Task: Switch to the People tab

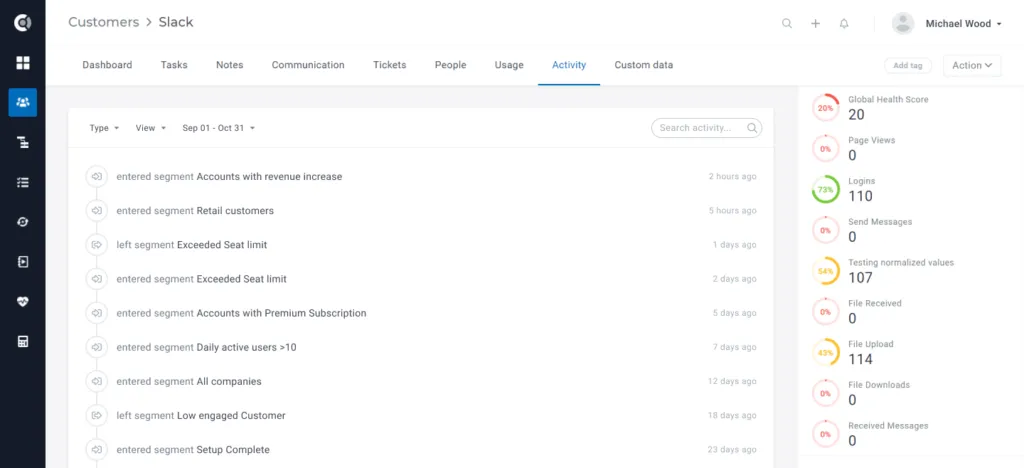Action: (451, 65)
